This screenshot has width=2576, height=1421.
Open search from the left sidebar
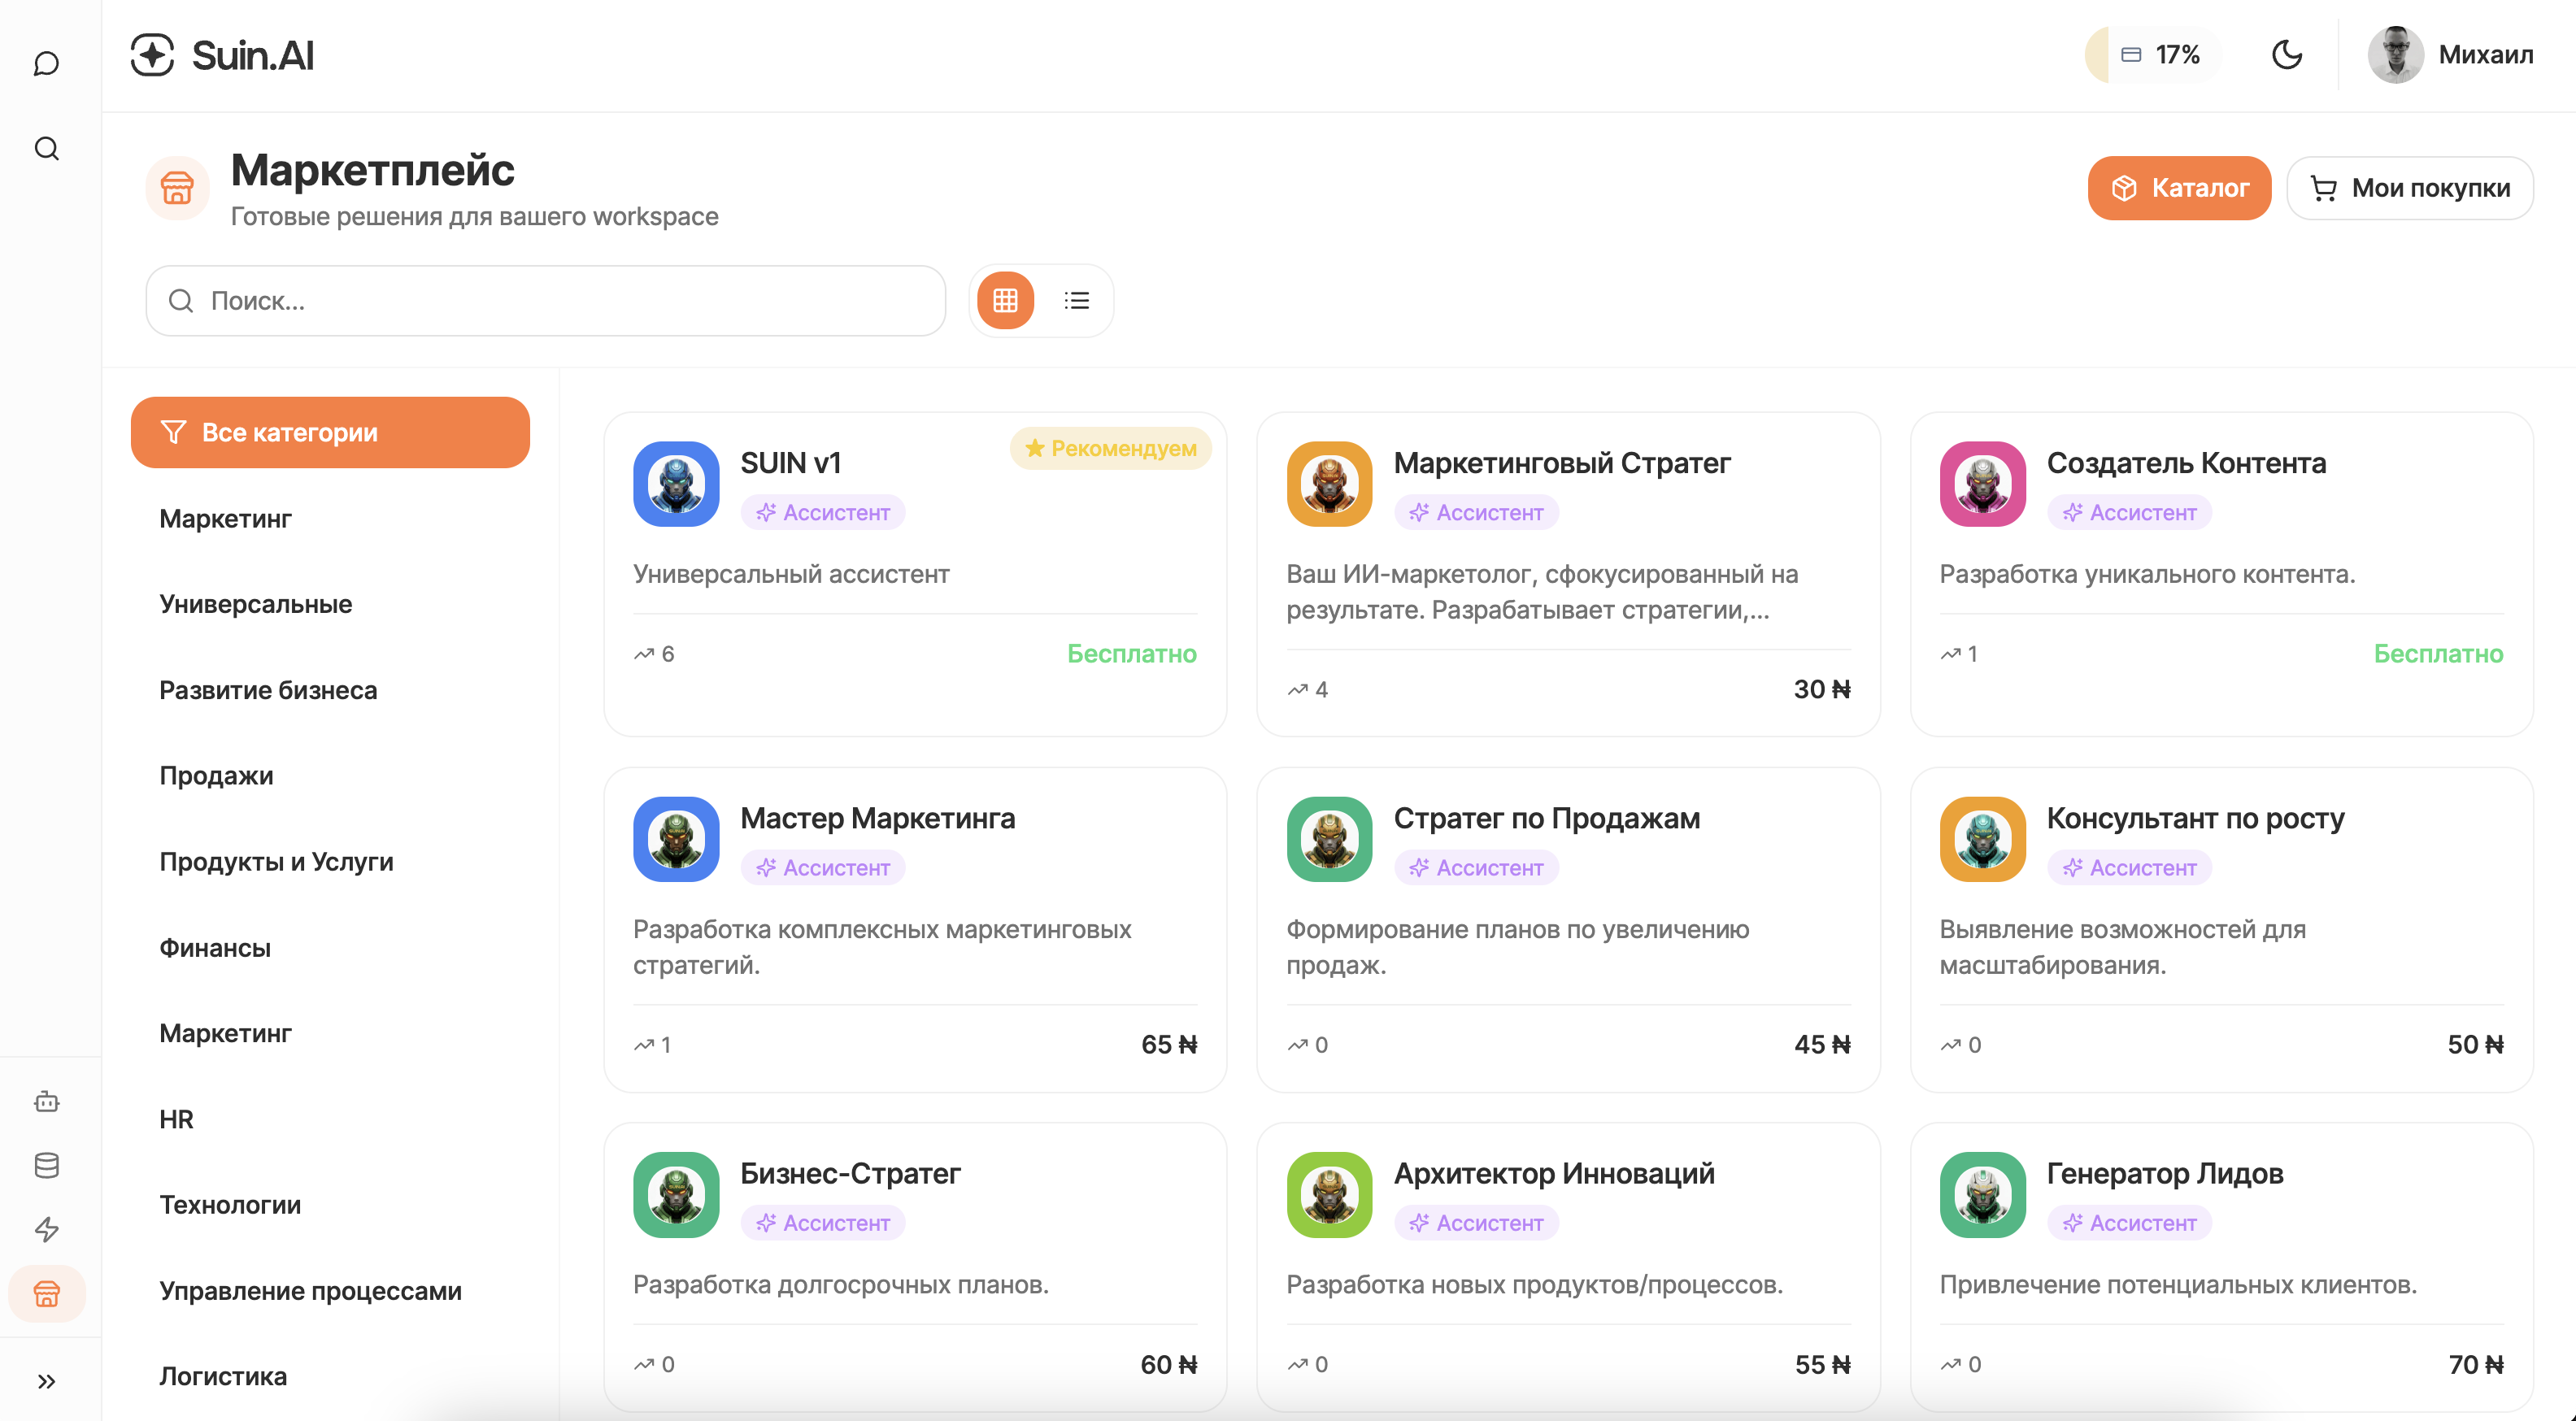[x=47, y=148]
